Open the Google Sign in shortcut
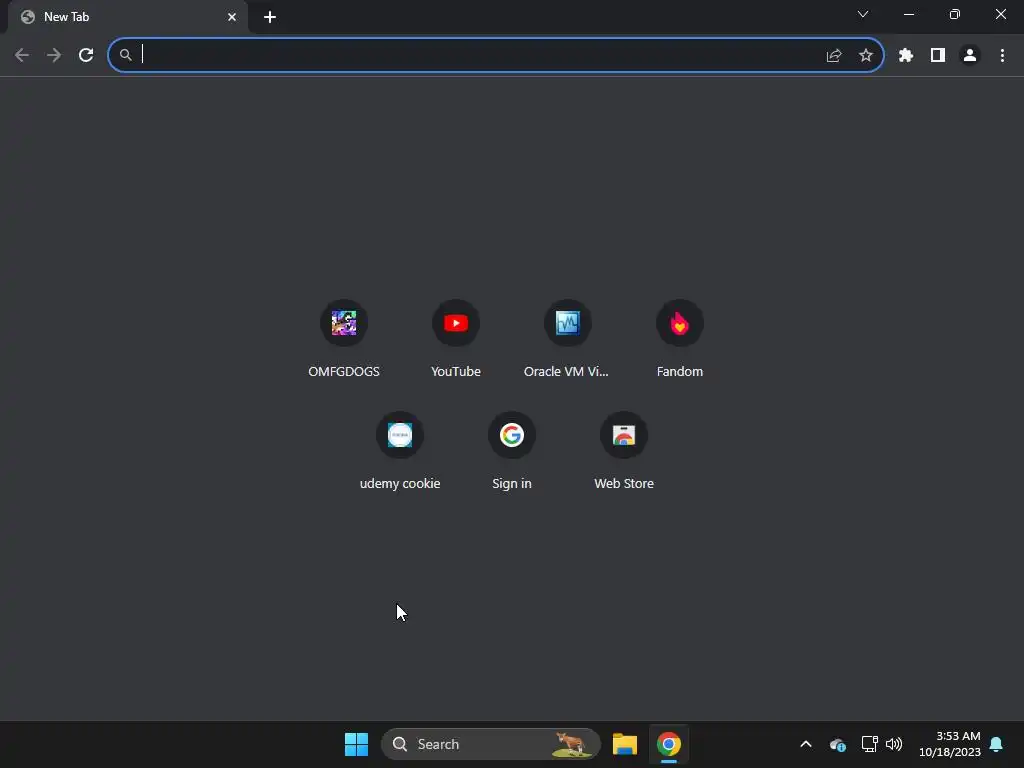 (511, 451)
